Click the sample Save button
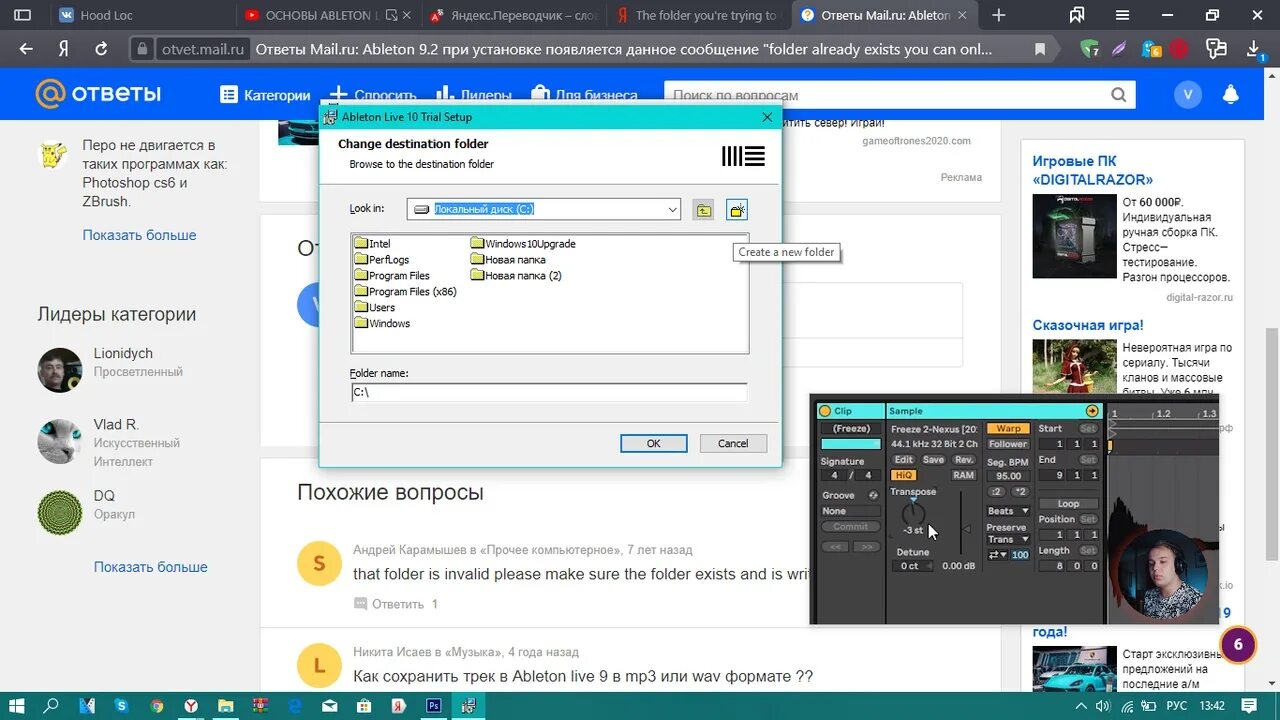1280x720 pixels. 933,460
